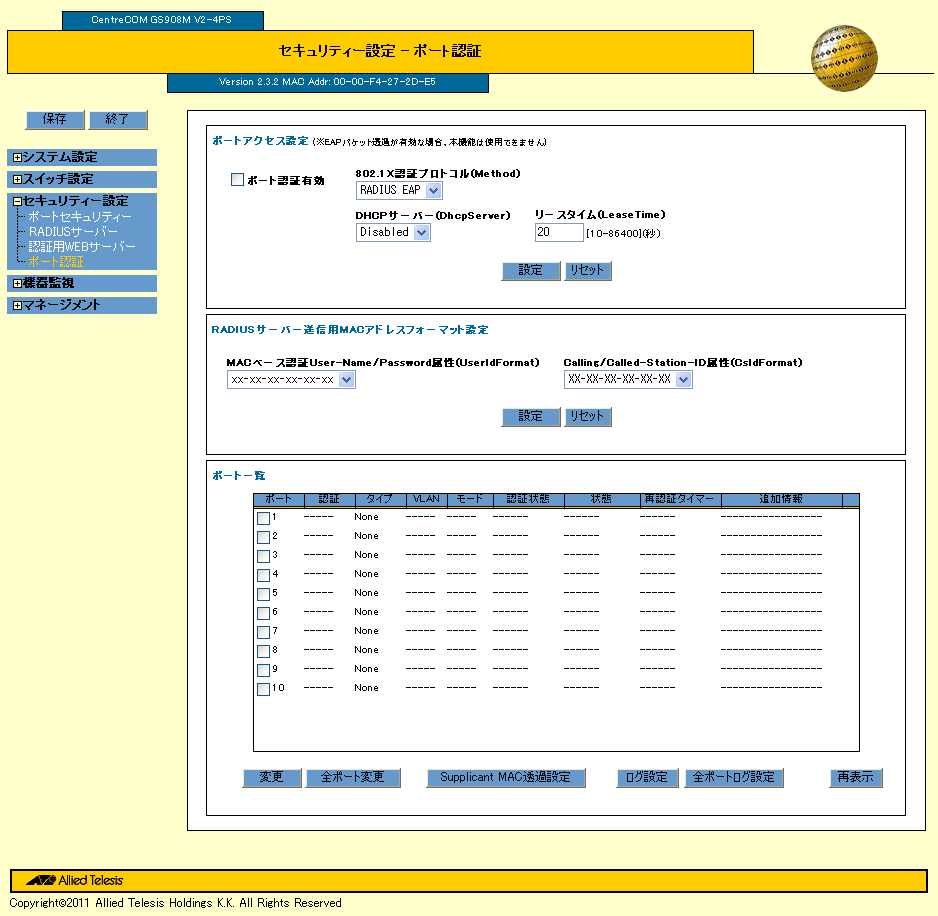Image resolution: width=938 pixels, height=916 pixels.
Task: Click the 保存 button
Action: click(55, 119)
